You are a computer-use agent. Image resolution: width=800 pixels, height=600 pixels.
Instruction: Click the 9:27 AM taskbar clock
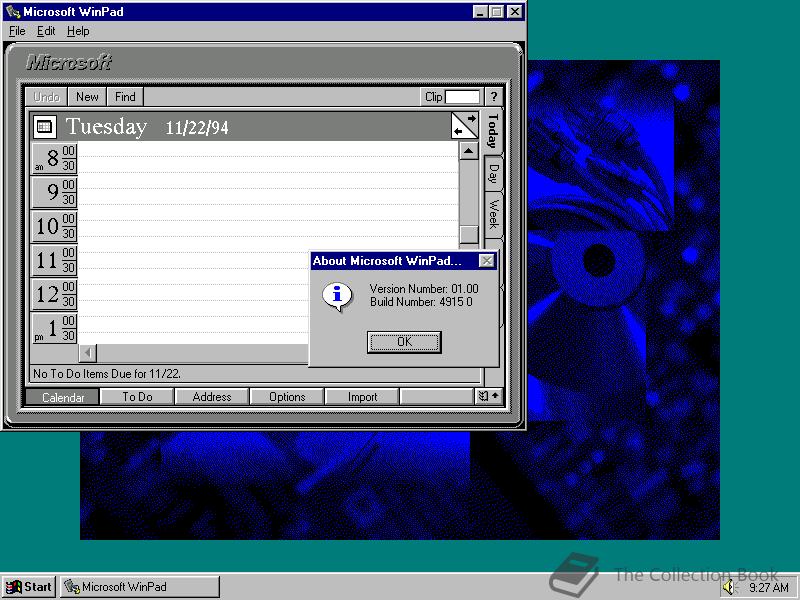(769, 588)
